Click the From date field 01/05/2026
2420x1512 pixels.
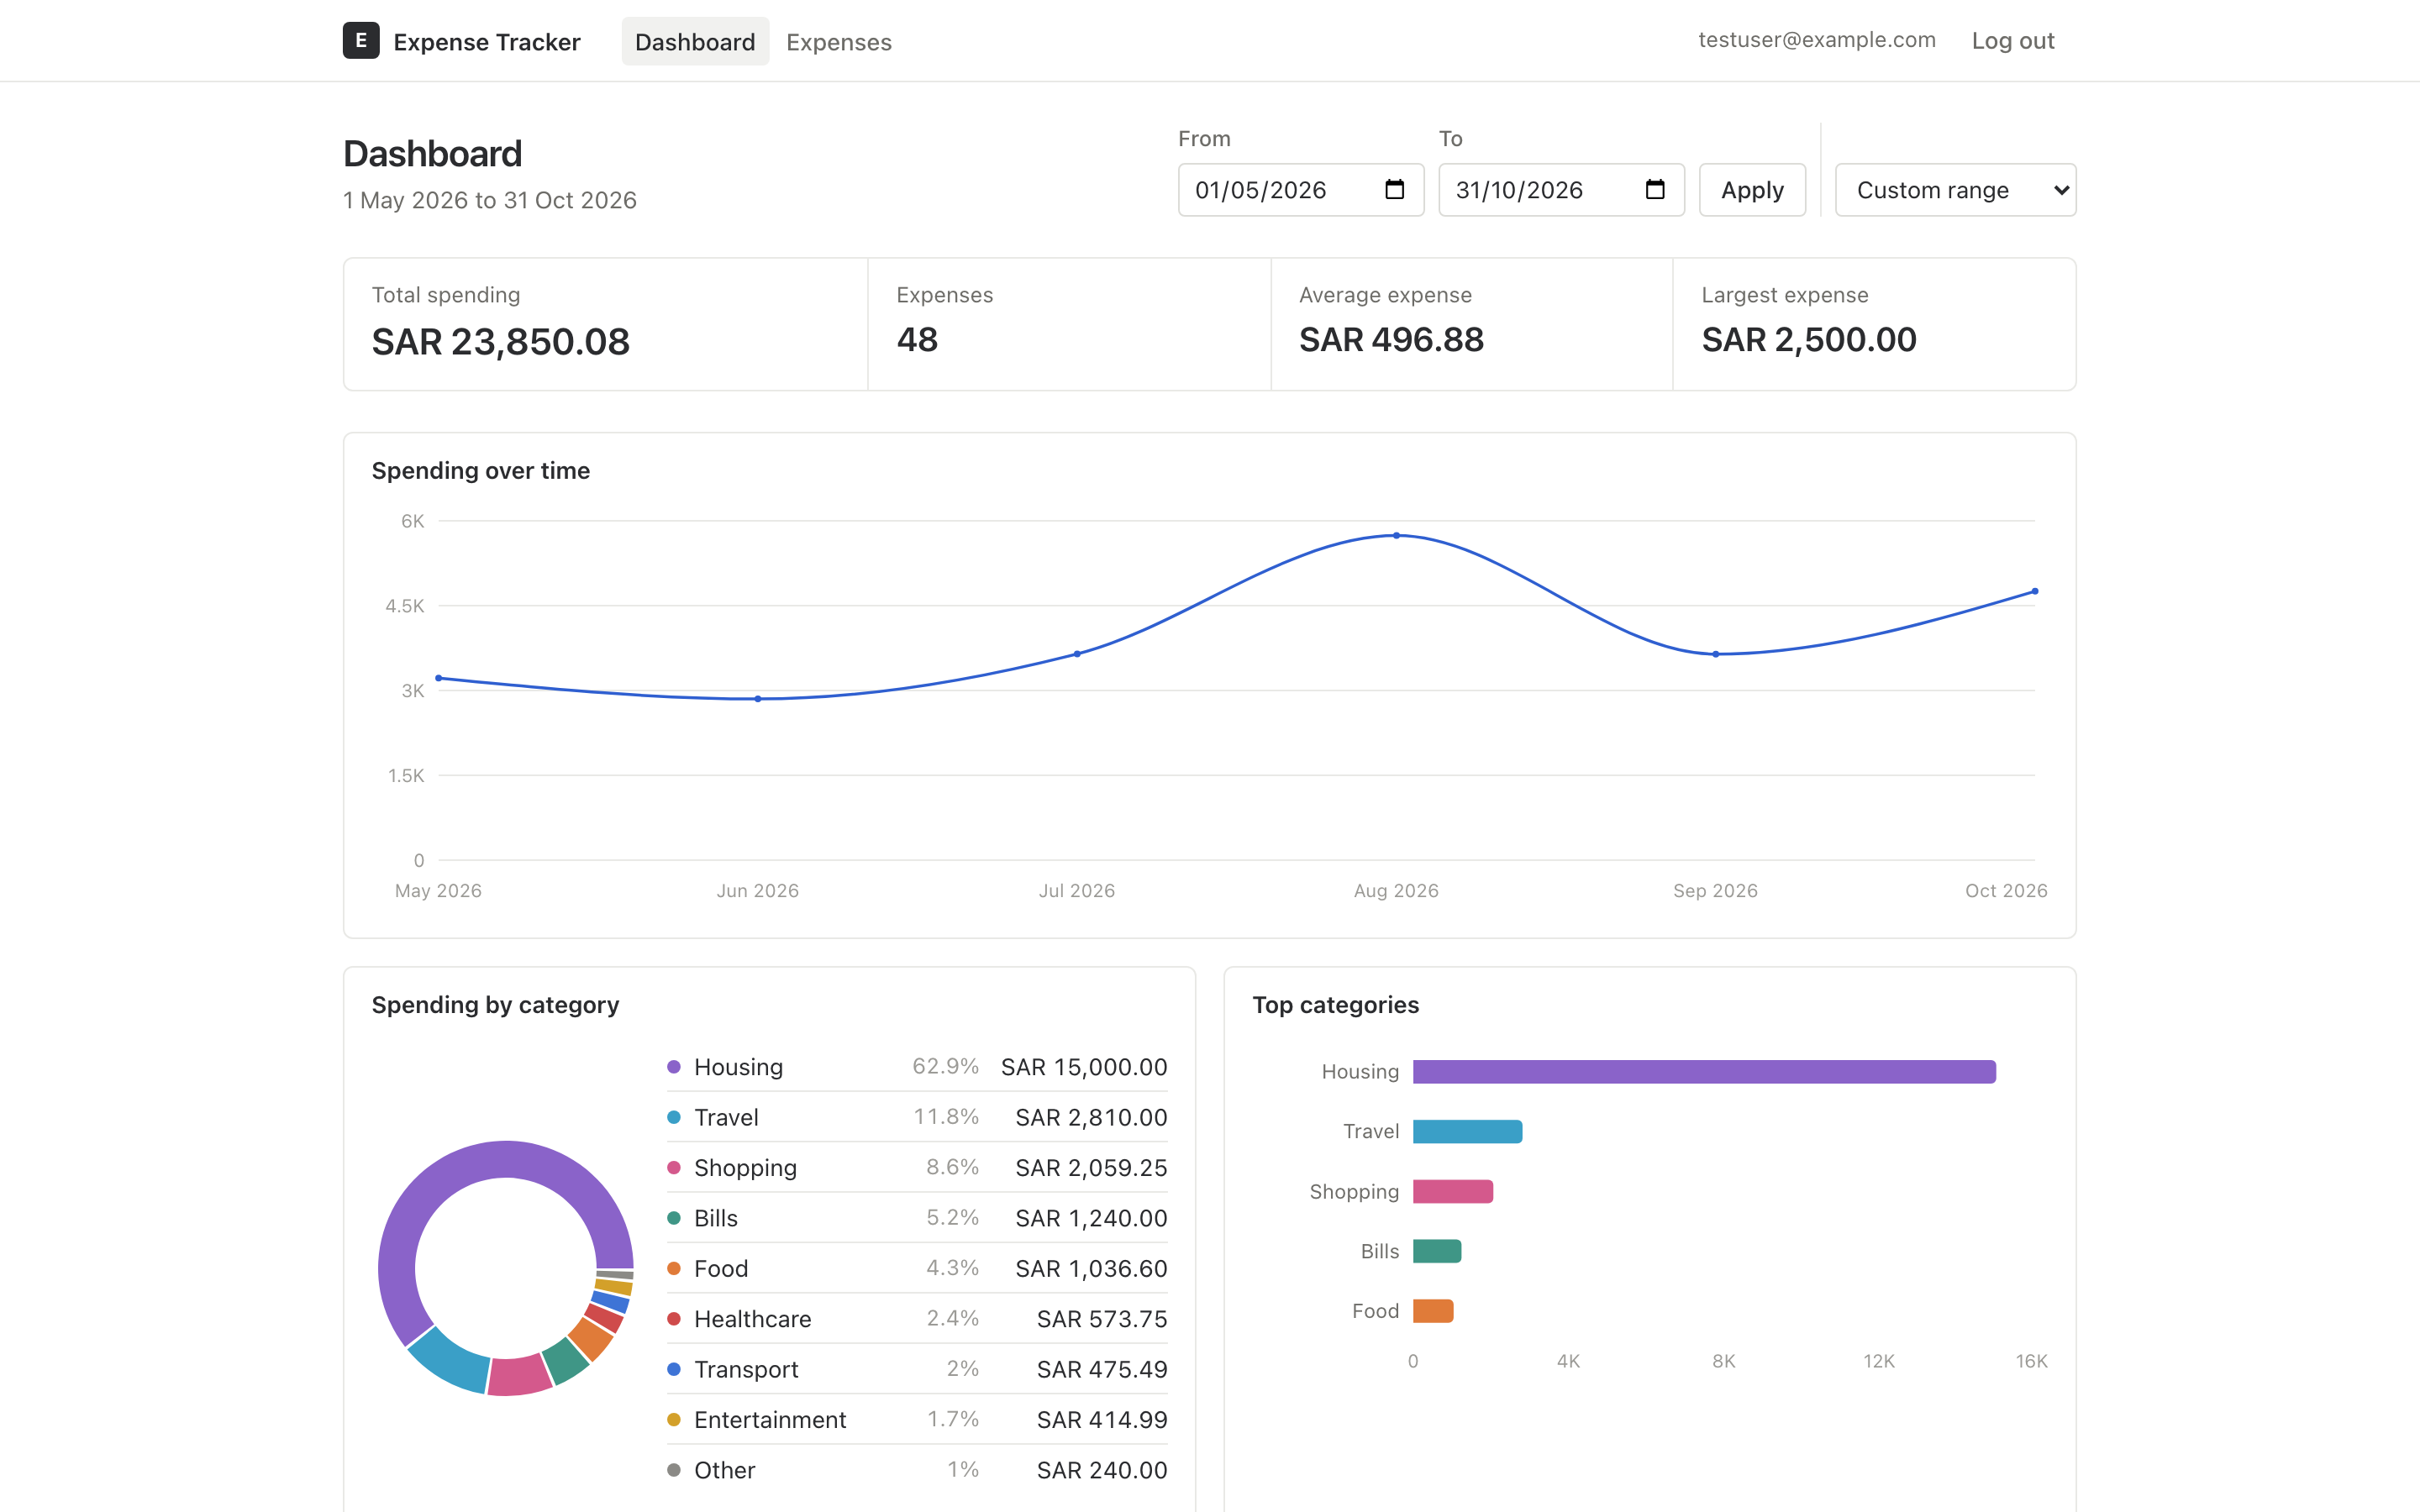(1301, 190)
